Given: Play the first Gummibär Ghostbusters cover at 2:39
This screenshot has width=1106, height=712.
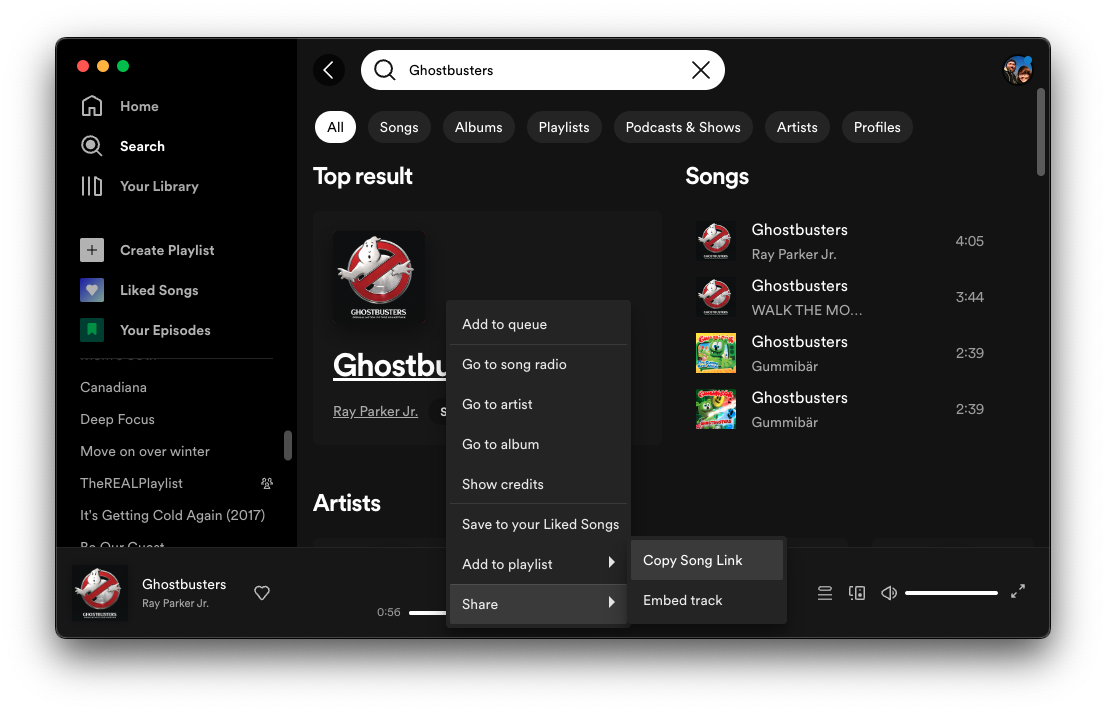Looking at the screenshot, I should point(846,353).
